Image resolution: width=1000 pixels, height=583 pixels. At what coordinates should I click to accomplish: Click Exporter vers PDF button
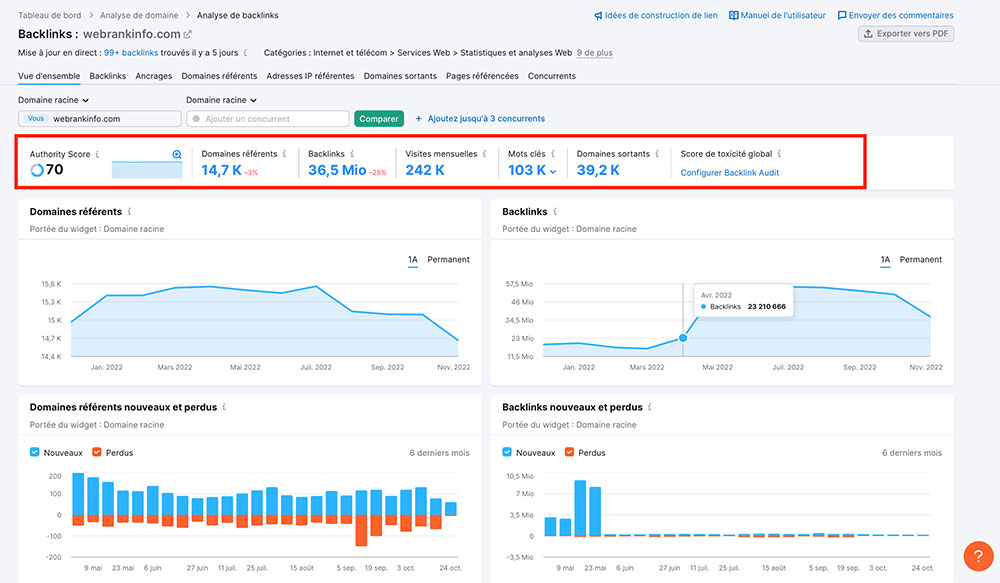(x=906, y=34)
